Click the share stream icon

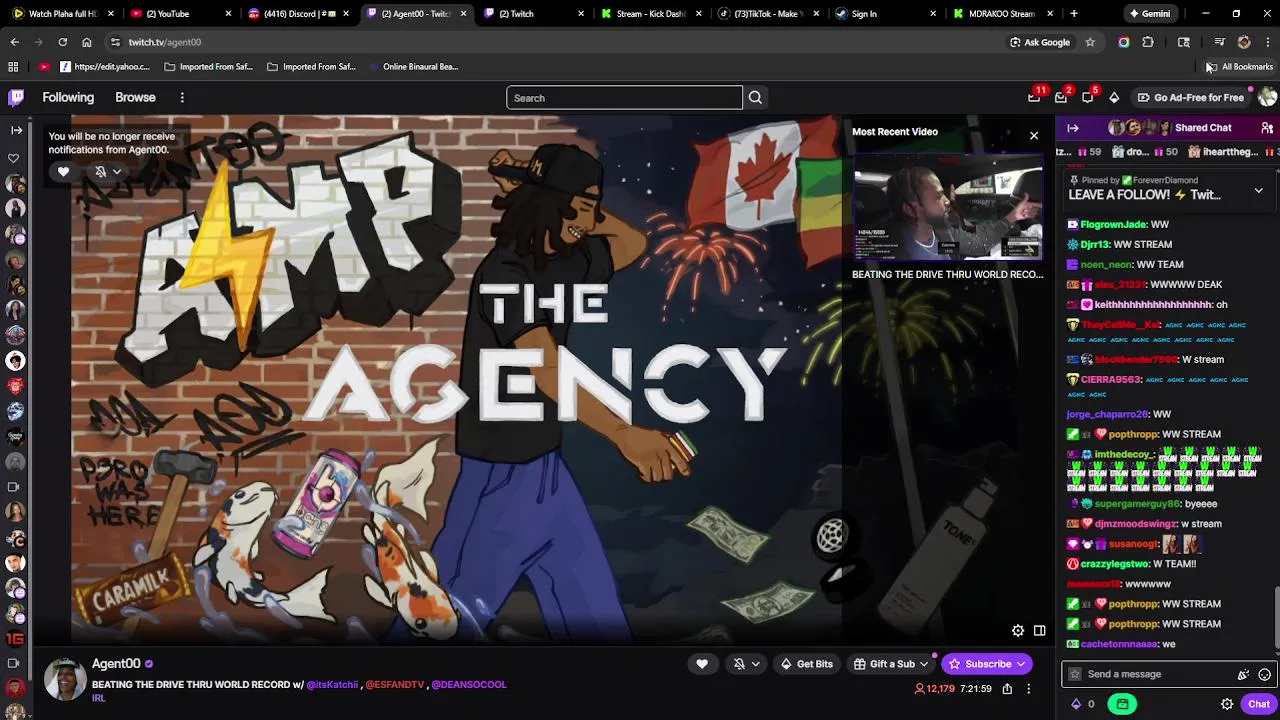click(x=1007, y=689)
